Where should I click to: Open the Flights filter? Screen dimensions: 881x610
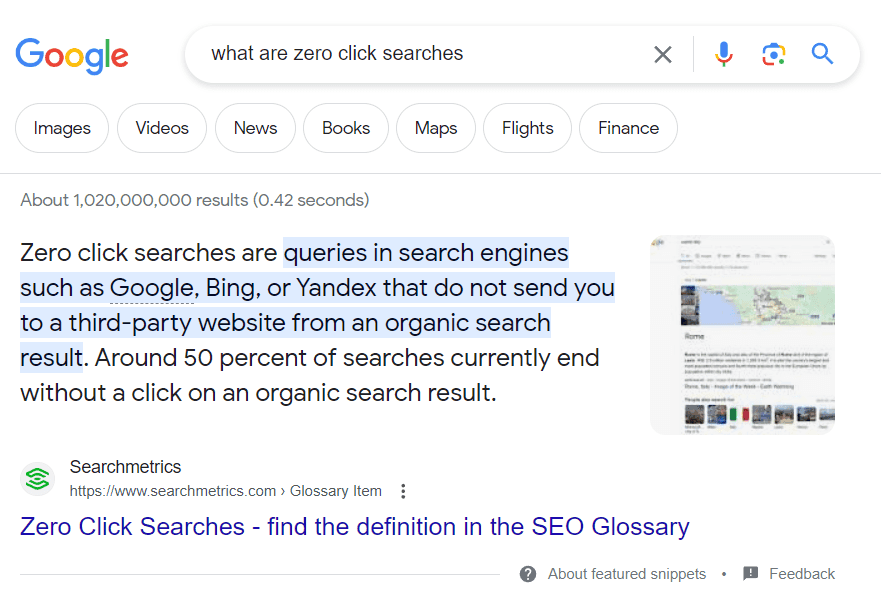click(527, 128)
